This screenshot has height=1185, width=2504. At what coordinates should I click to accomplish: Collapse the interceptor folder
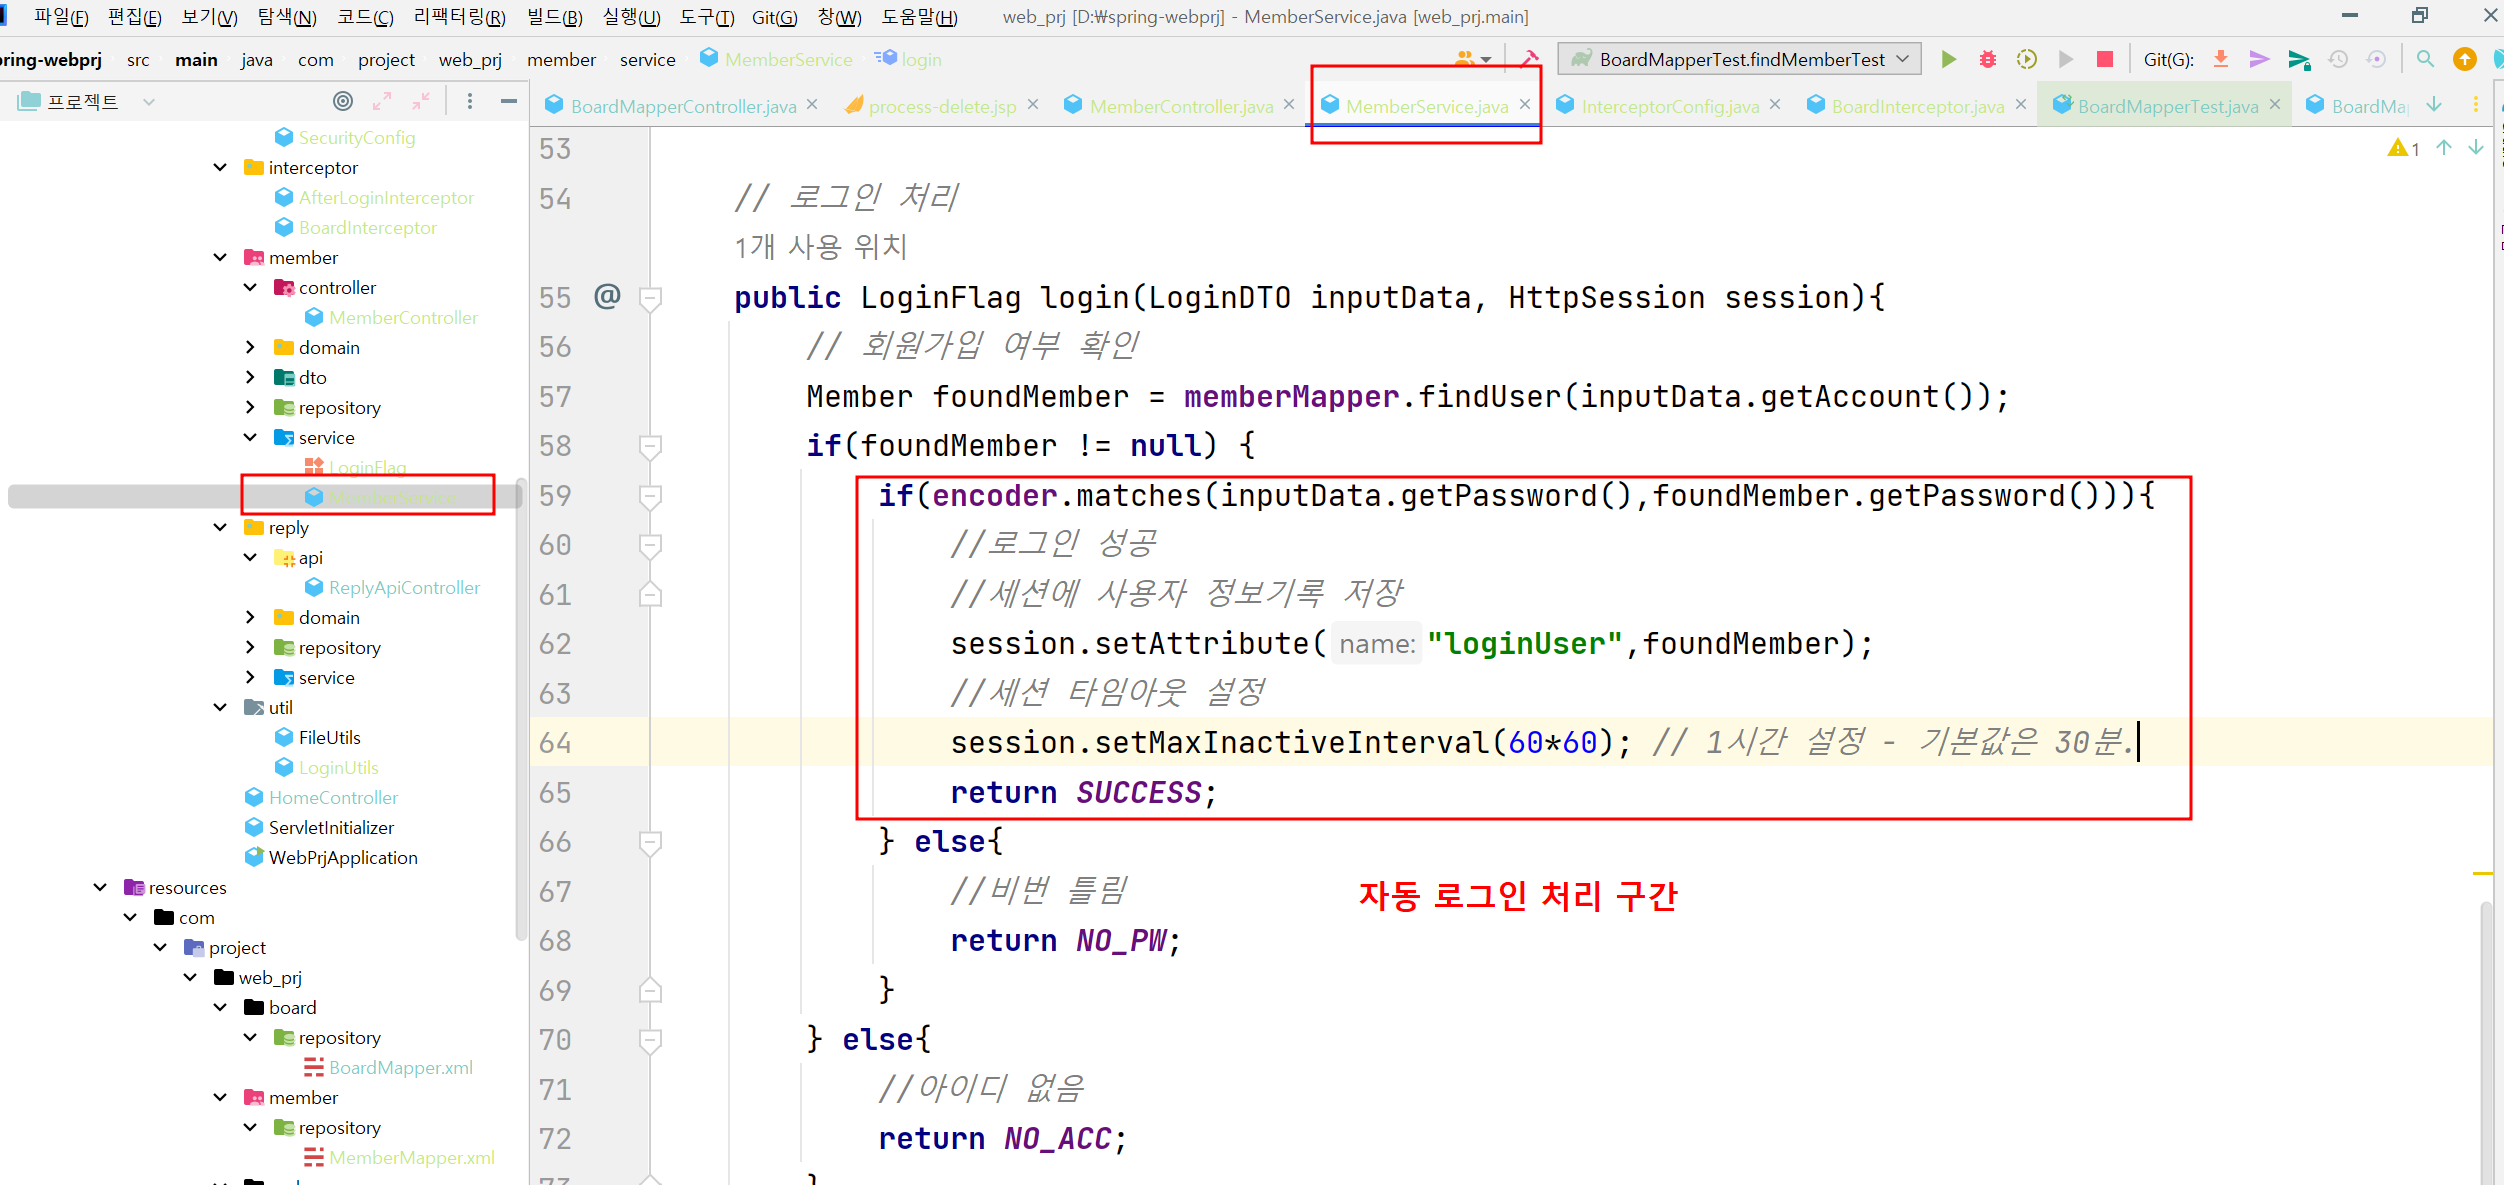pos(220,167)
